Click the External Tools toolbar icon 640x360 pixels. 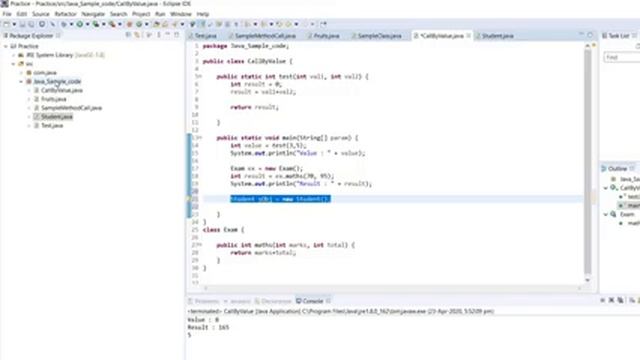112,24
